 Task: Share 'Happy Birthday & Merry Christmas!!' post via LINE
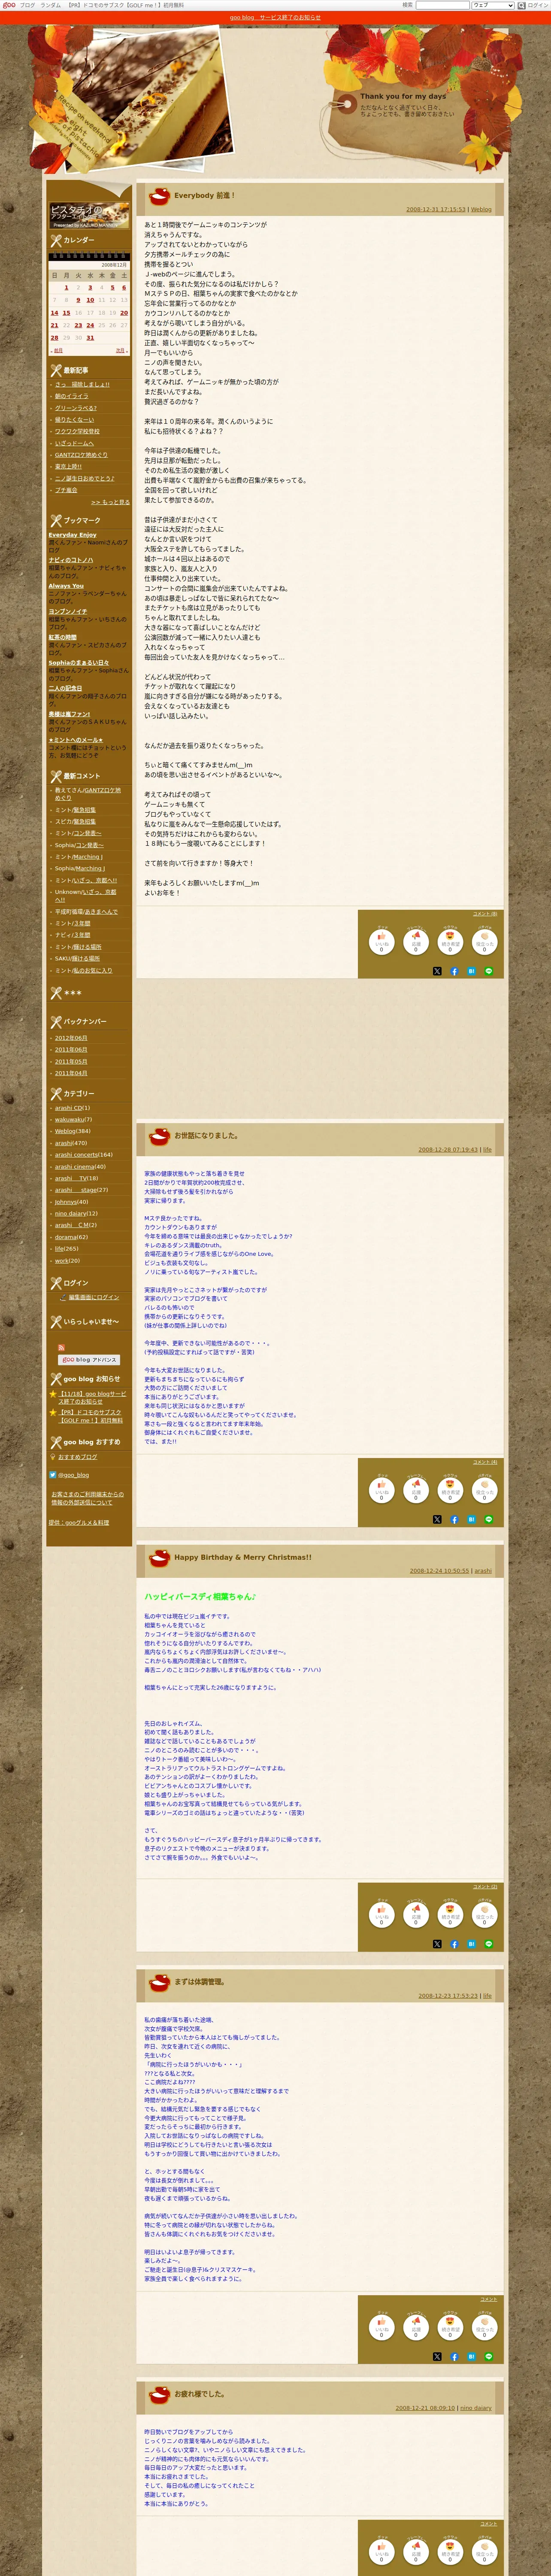[489, 1944]
